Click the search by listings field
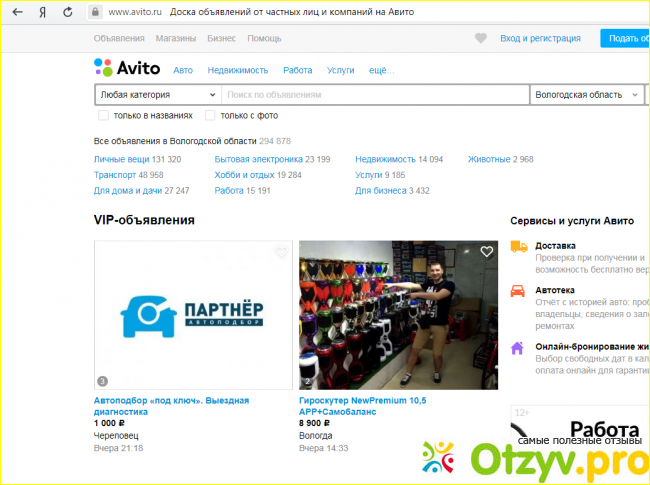The height and width of the screenshot is (485, 650). [375, 95]
